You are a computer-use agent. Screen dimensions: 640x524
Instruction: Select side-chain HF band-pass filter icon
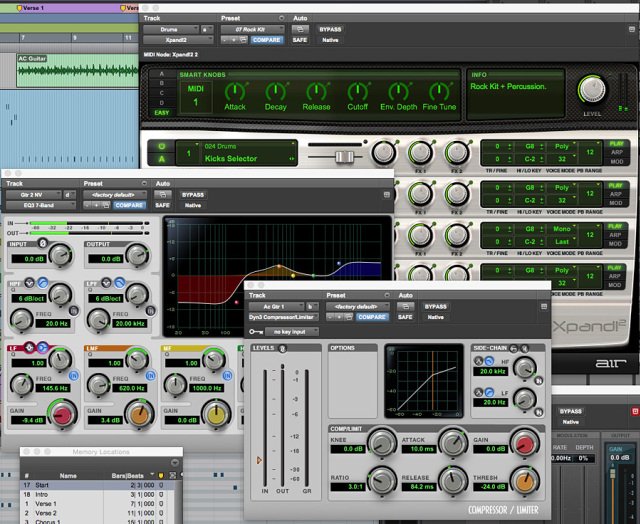tap(478, 361)
